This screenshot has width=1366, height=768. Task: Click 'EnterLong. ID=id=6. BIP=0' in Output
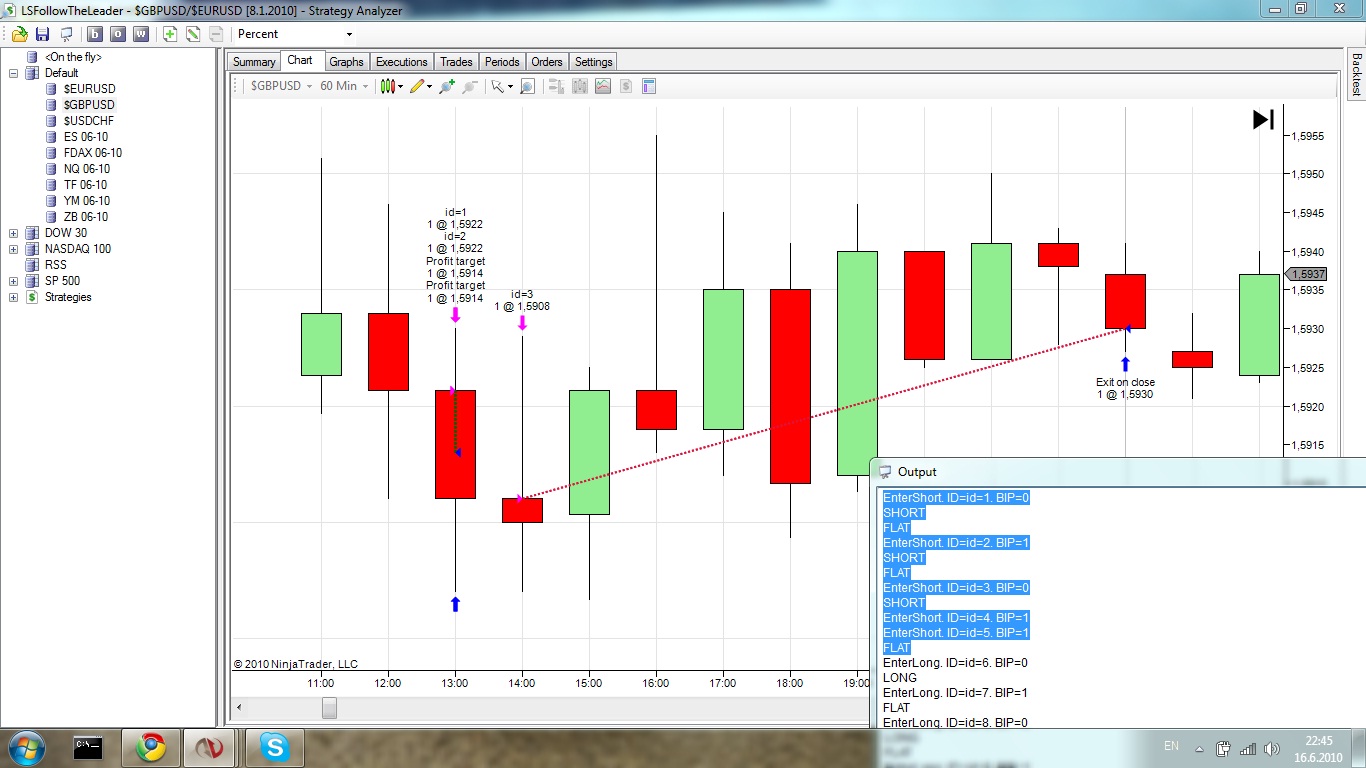tap(955, 663)
